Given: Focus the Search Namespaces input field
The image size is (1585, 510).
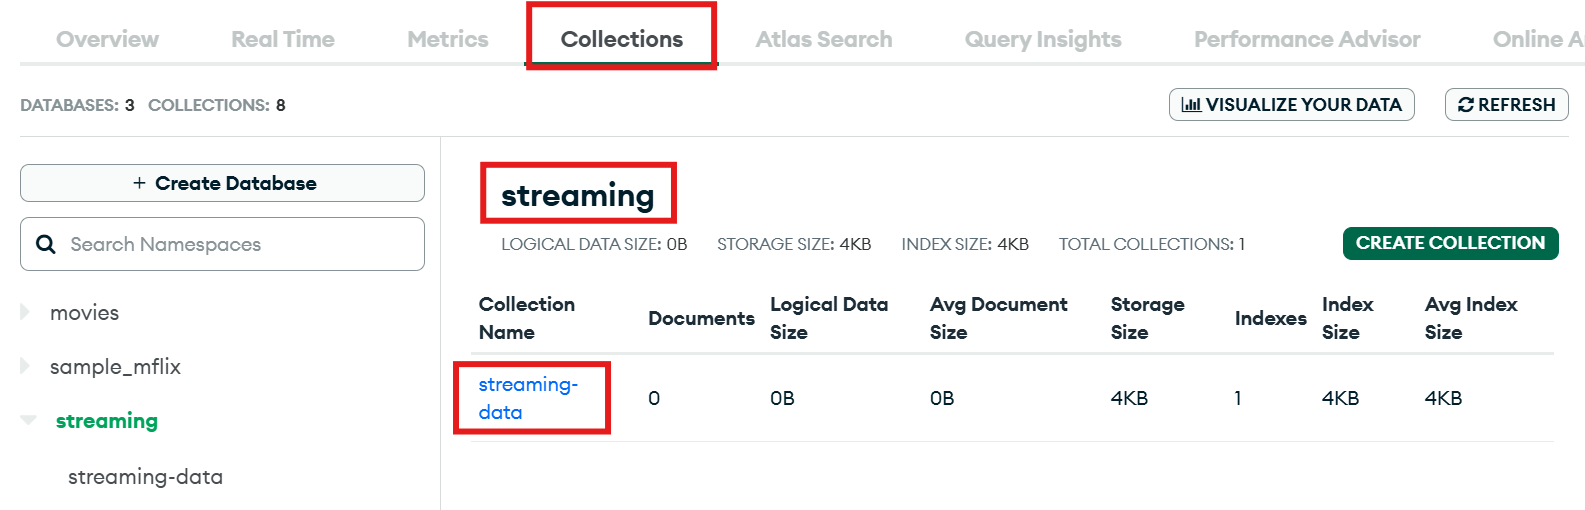Looking at the screenshot, I should coord(240,244).
